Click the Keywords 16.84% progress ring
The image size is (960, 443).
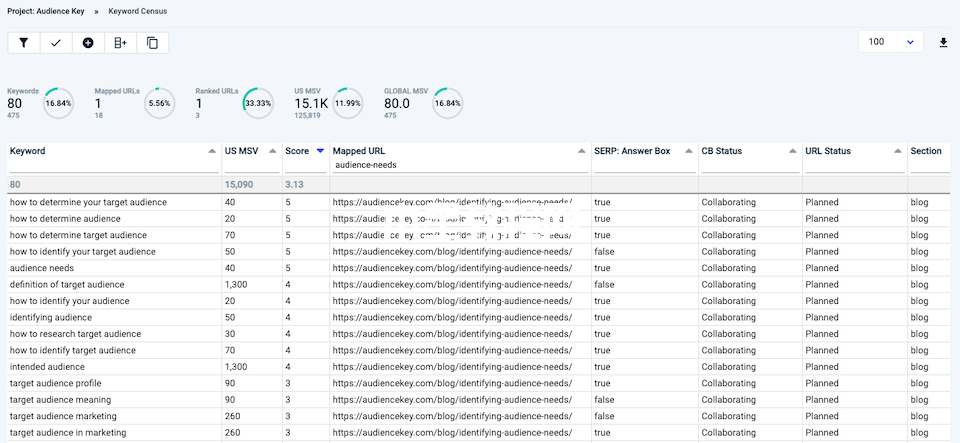(59, 103)
